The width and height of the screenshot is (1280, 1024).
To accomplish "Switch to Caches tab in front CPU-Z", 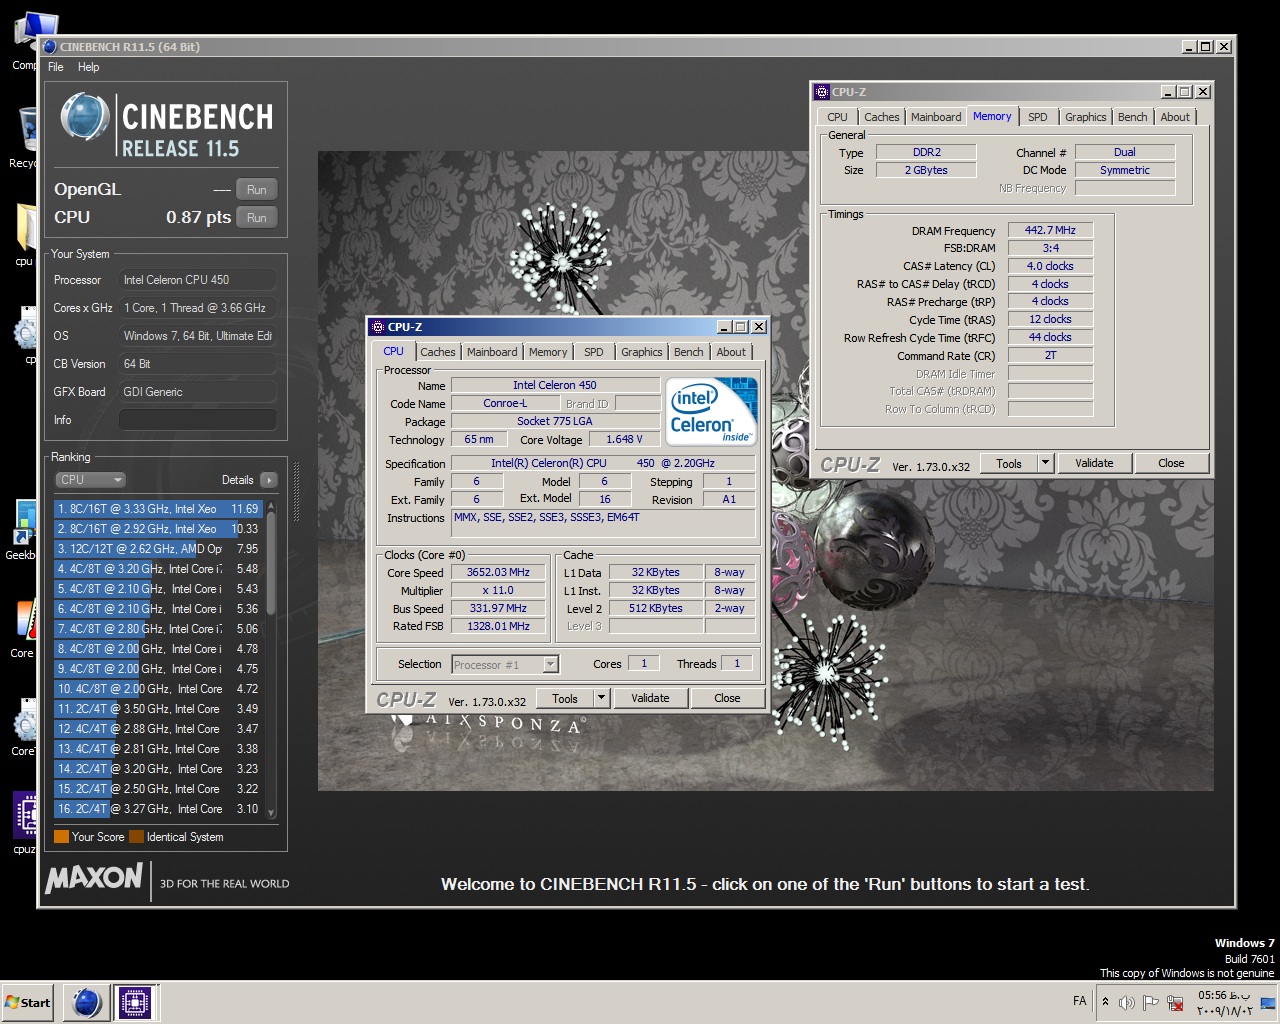I will coord(438,352).
